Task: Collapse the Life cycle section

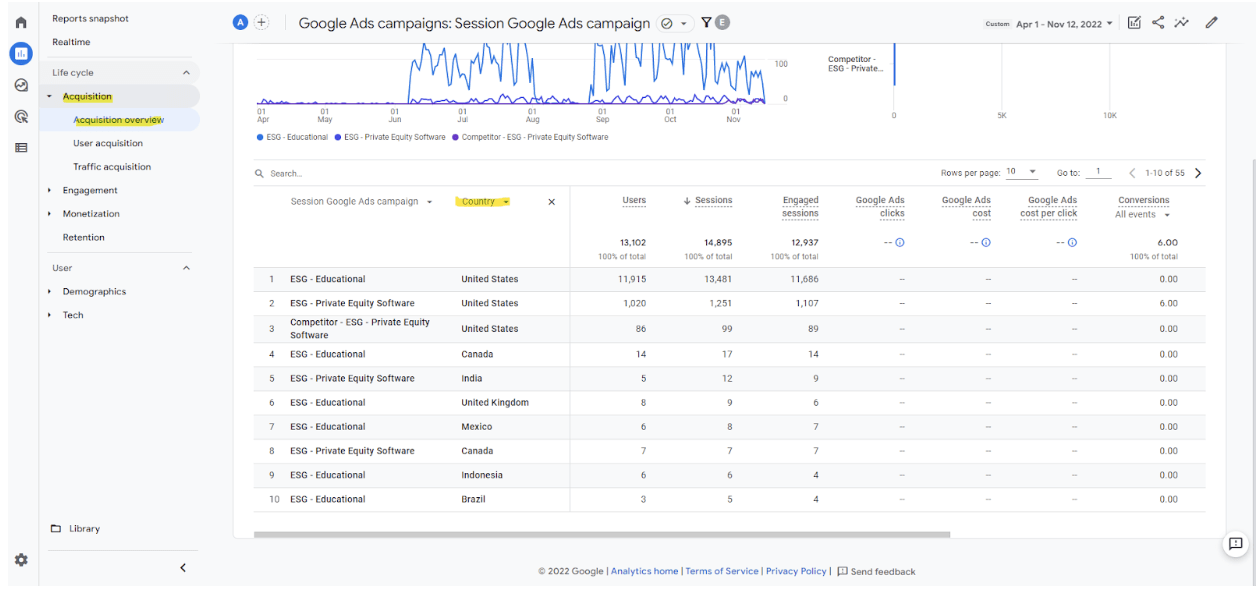Action: tap(186, 73)
